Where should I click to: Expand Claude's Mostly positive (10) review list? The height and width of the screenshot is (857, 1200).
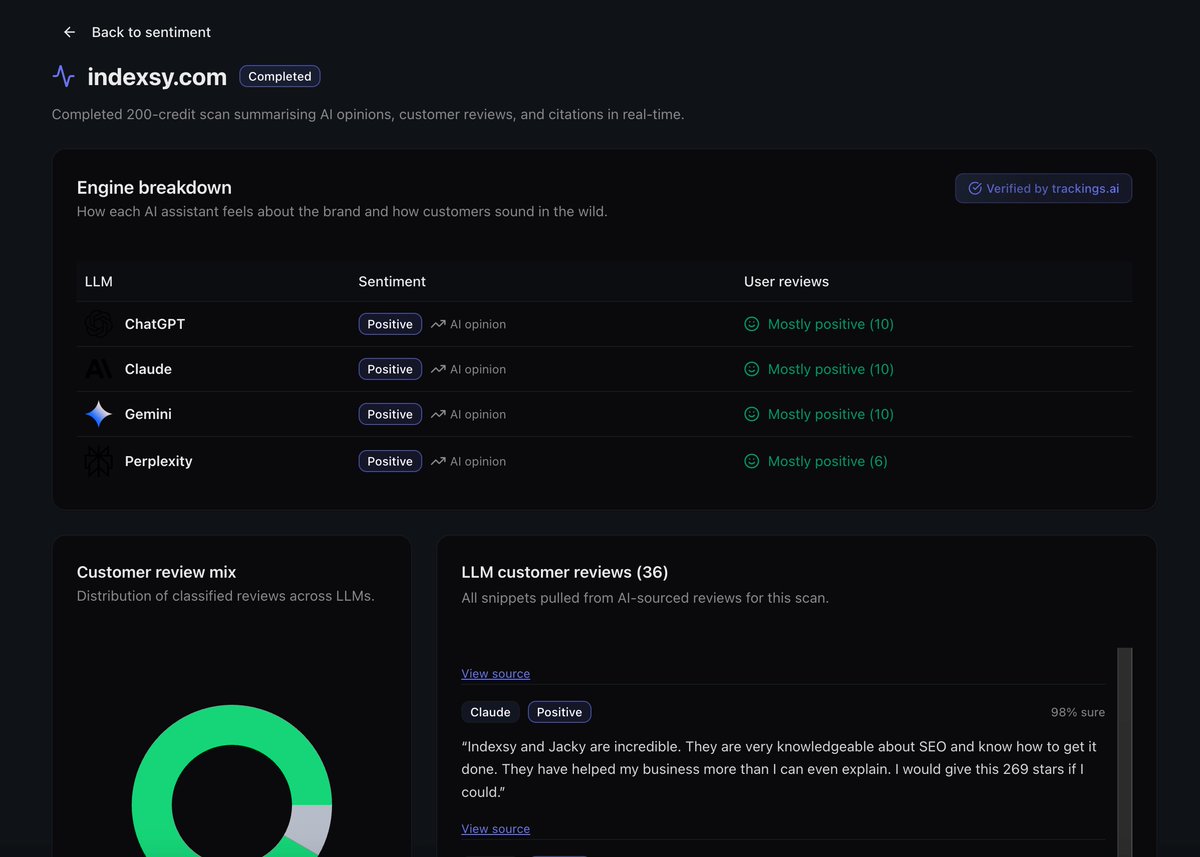830,368
